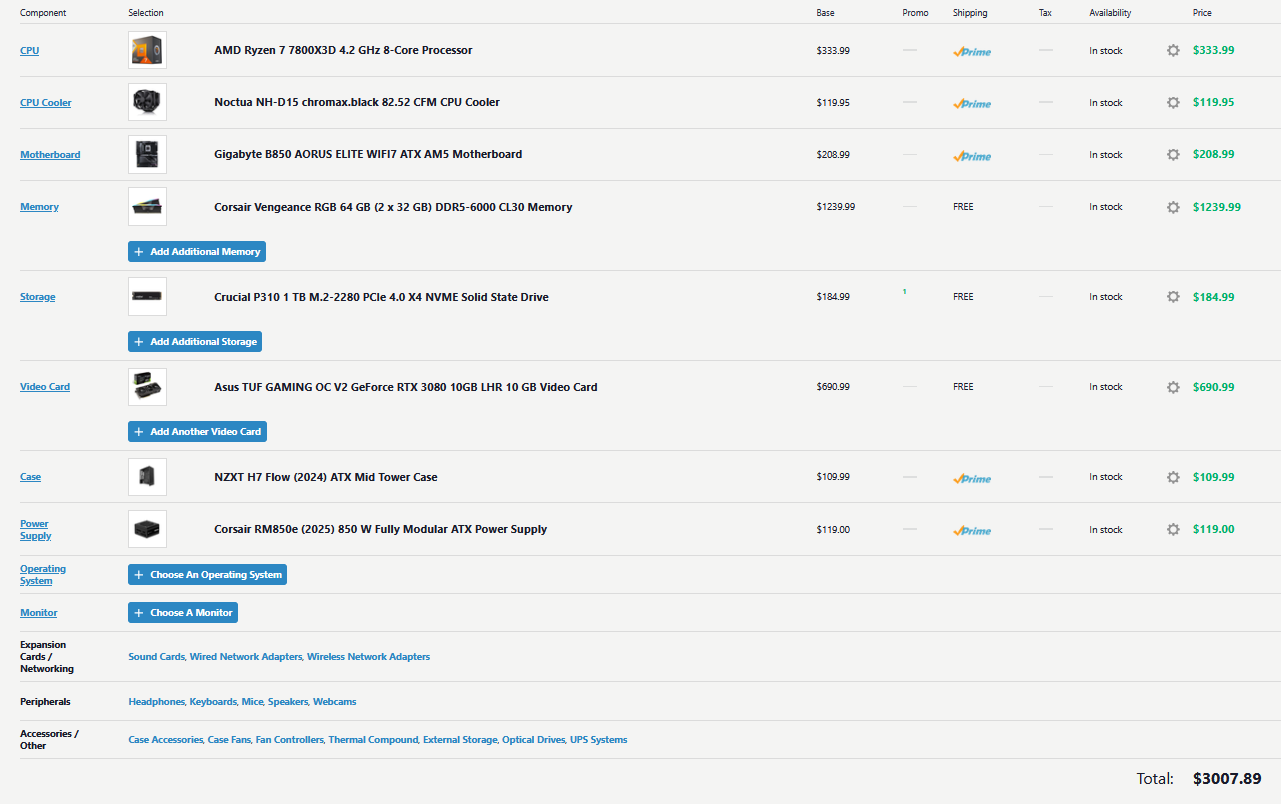
Task: Browse Webcams peripherals link
Action: (335, 702)
